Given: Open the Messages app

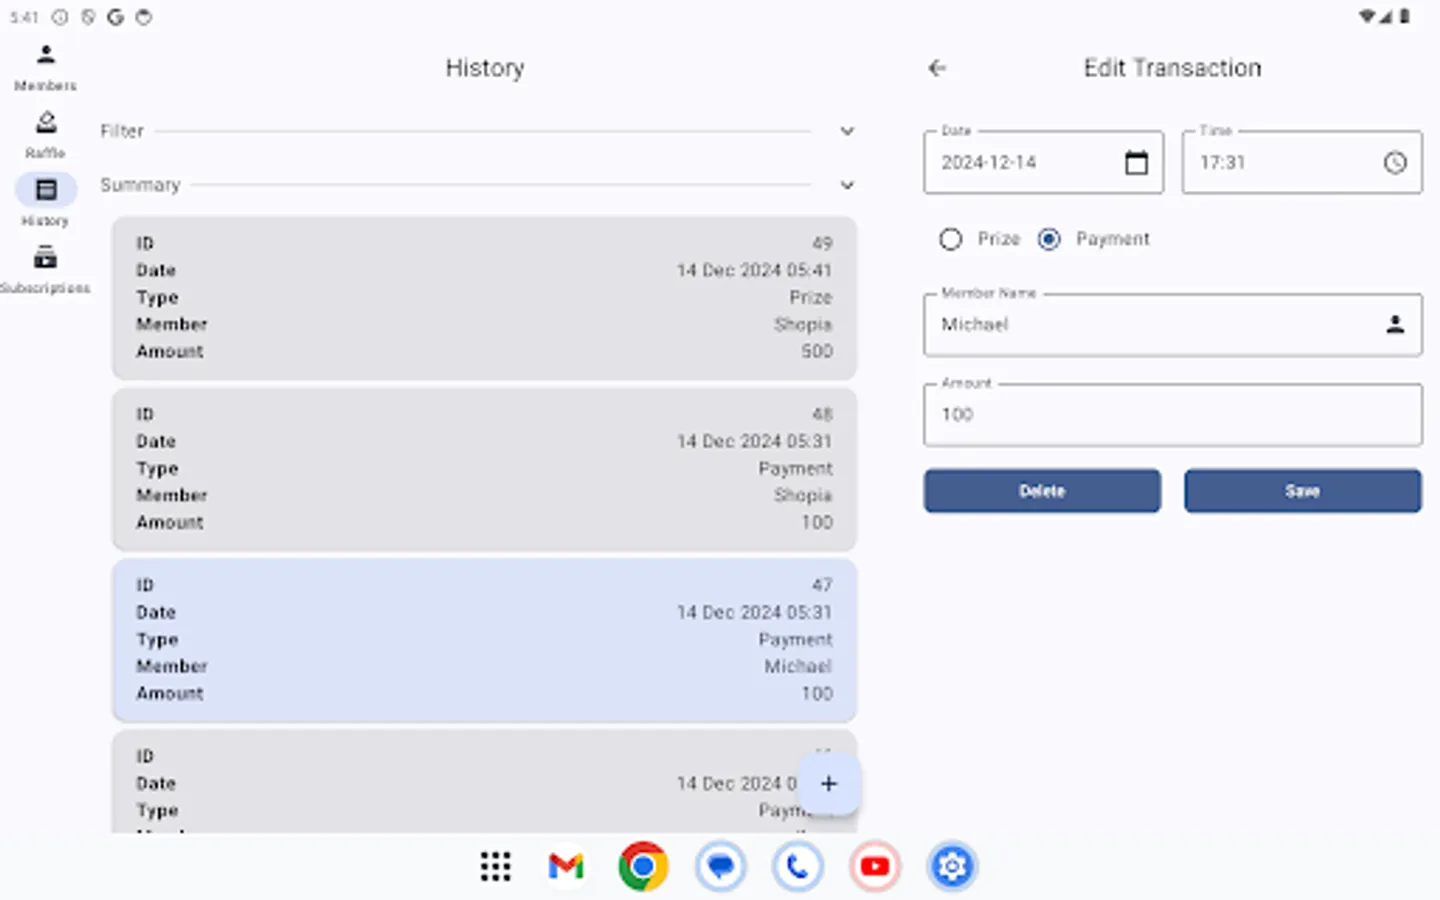Looking at the screenshot, I should pyautogui.click(x=720, y=866).
